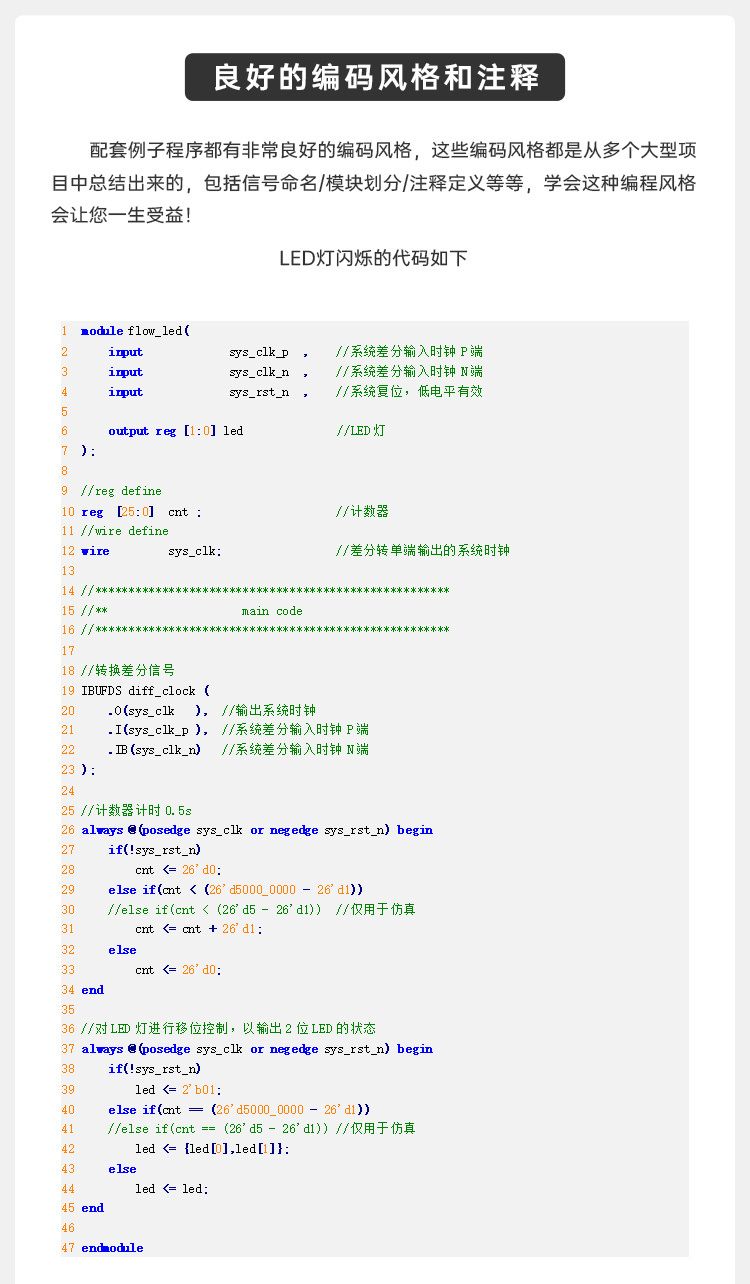Click the sys_rst_n input declaration line
This screenshot has width=750, height=1284.
[x=295, y=392]
